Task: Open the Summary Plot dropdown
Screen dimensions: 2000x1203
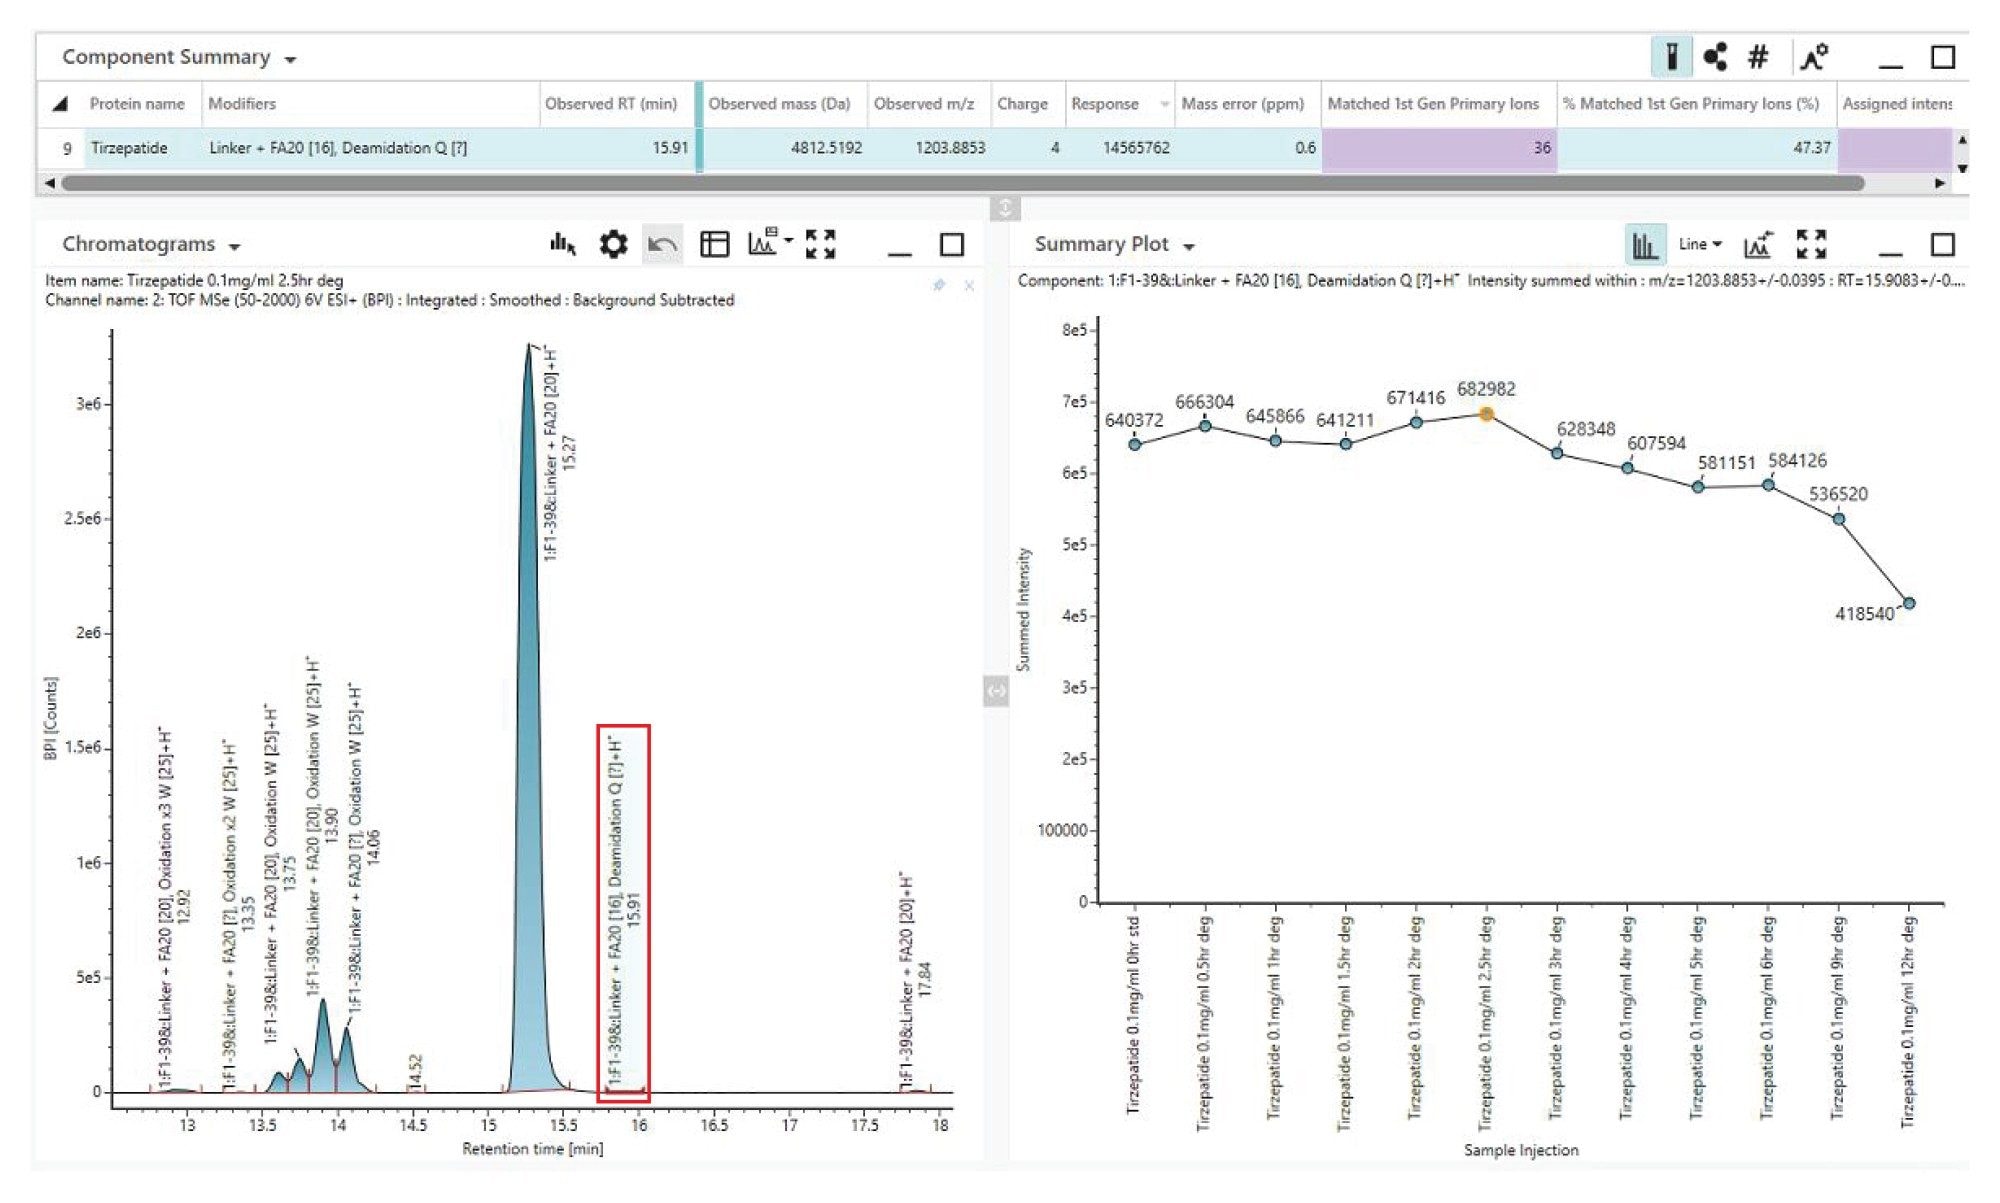Action: [1189, 247]
